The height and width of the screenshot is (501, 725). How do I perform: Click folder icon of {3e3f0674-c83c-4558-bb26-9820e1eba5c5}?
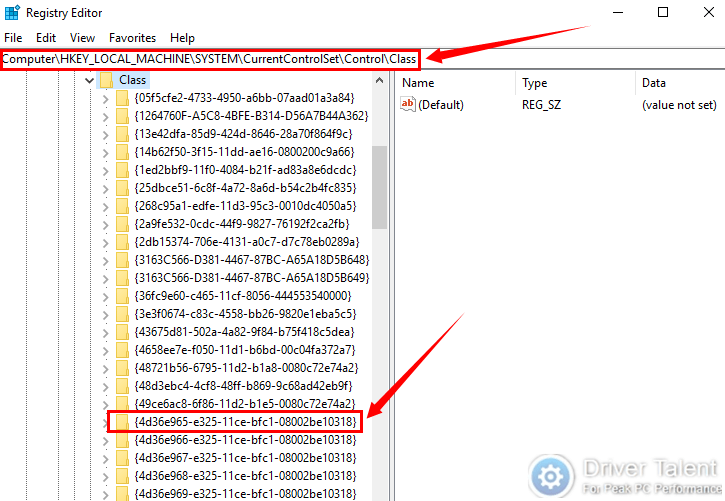click(122, 314)
